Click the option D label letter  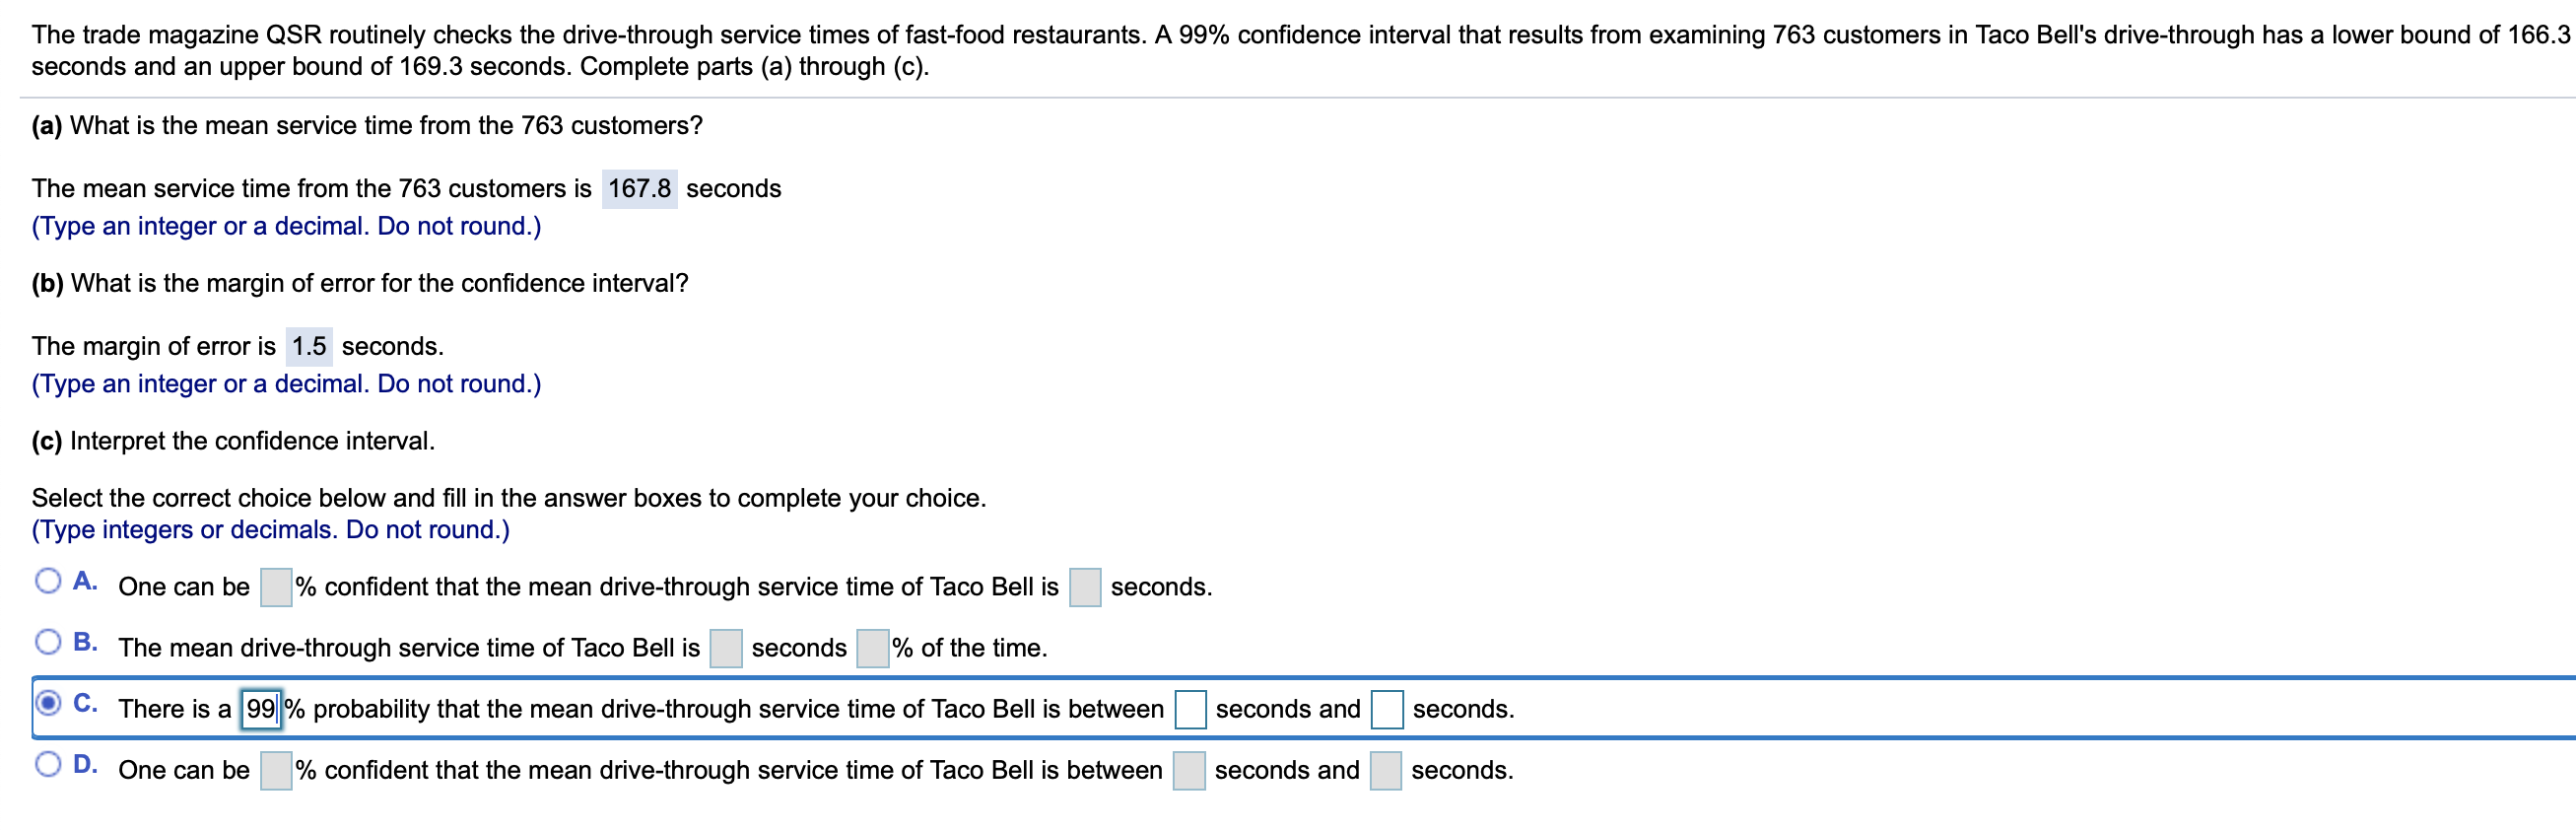click(x=85, y=765)
